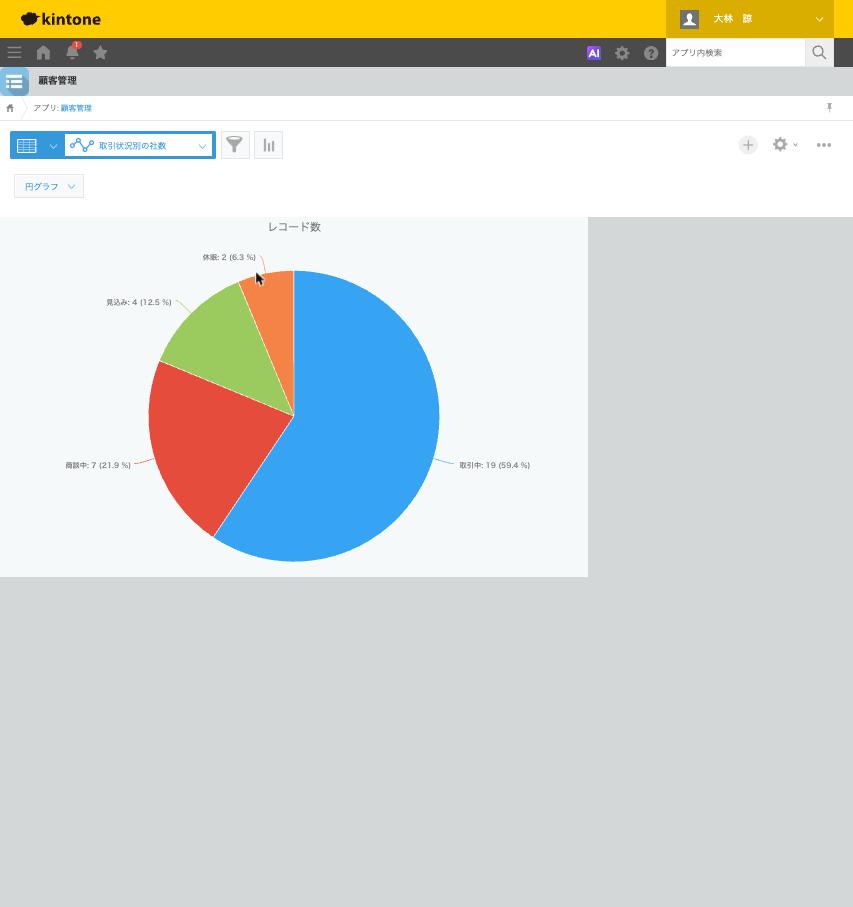Open the notifications bell

point(72,52)
